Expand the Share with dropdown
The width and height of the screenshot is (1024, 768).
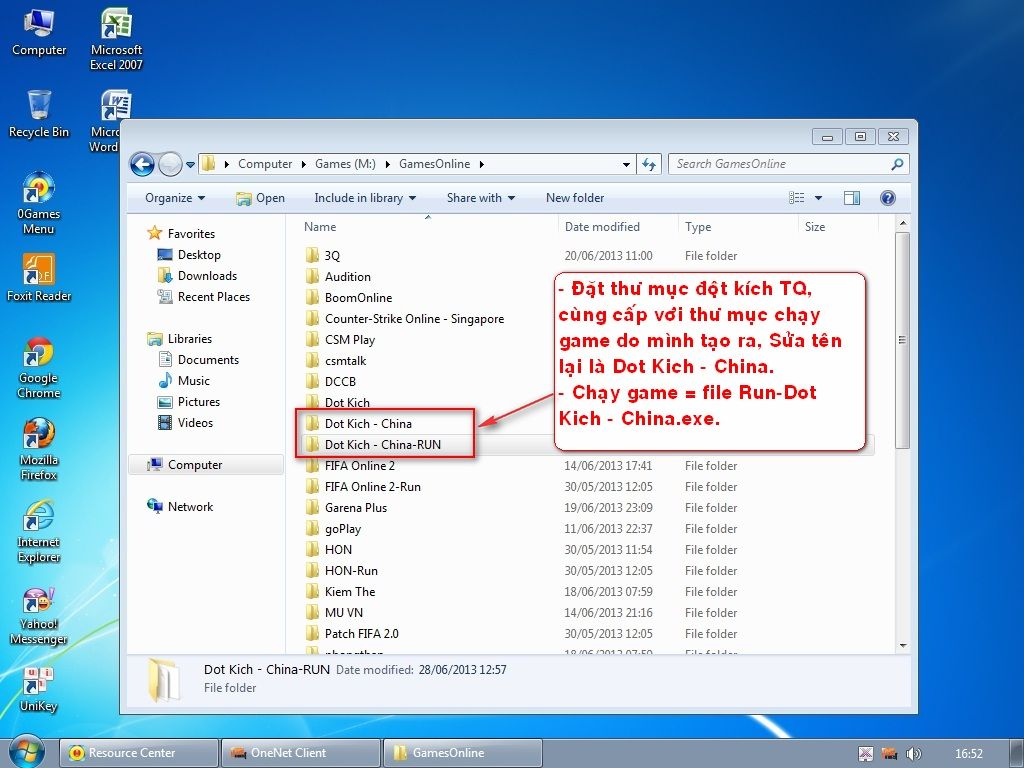click(480, 198)
